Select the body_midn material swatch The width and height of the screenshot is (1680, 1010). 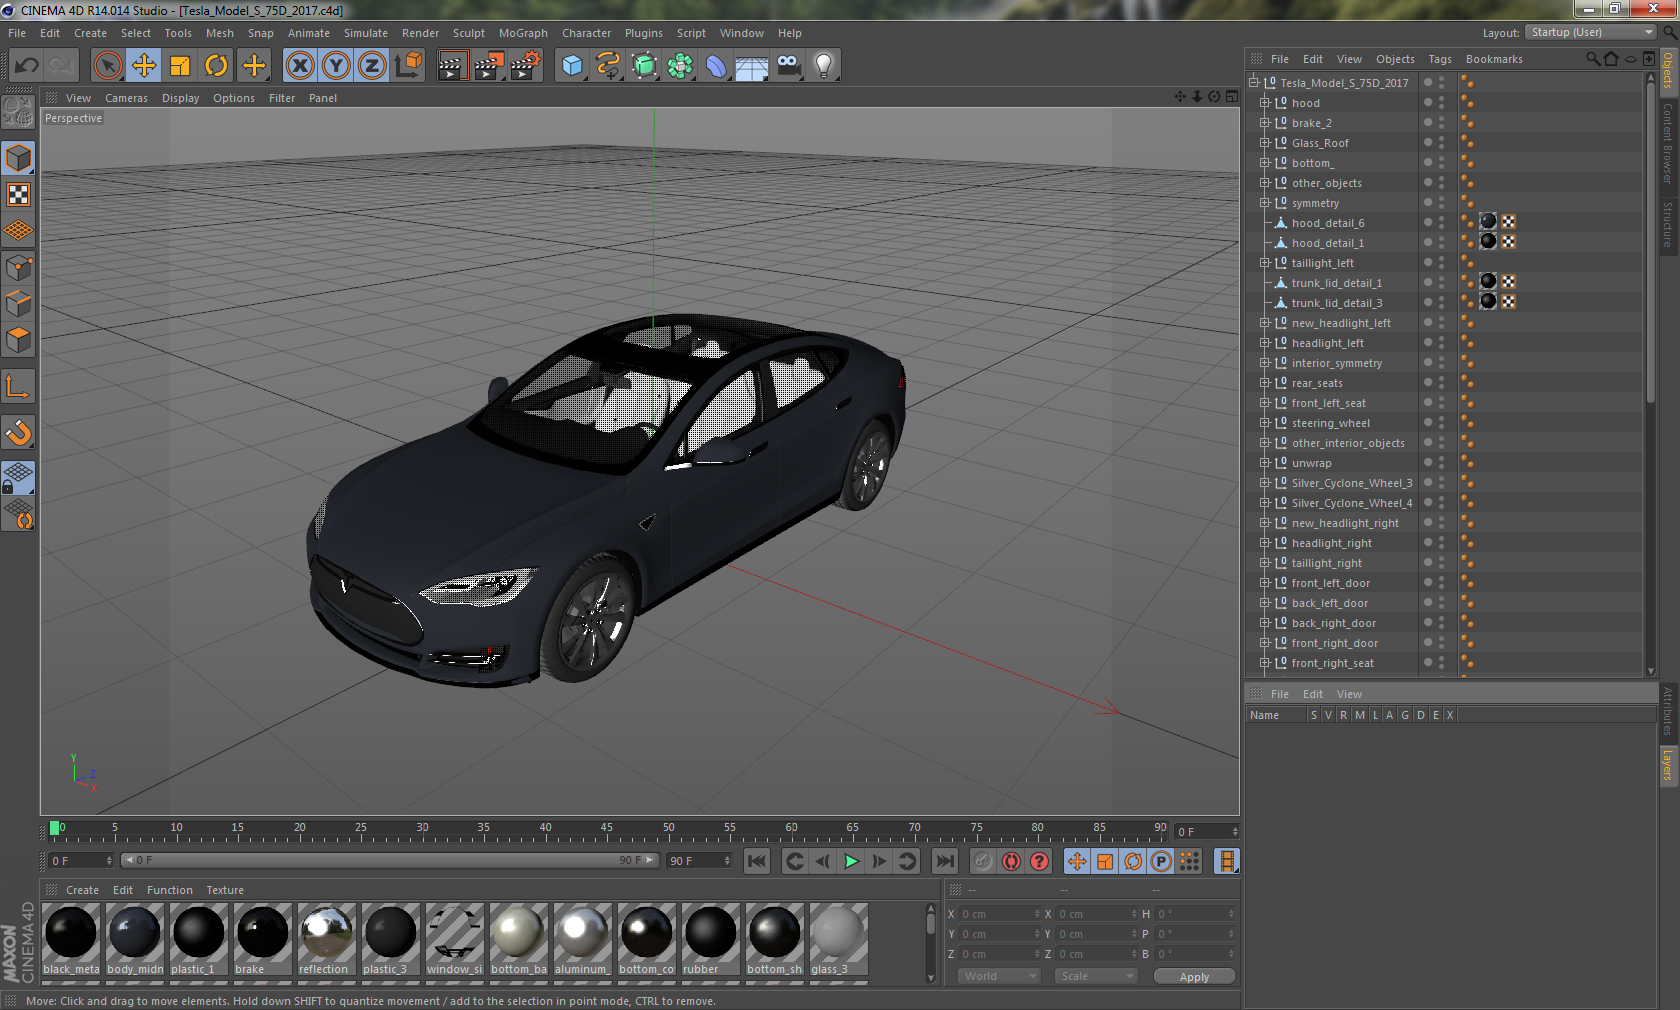click(x=135, y=940)
